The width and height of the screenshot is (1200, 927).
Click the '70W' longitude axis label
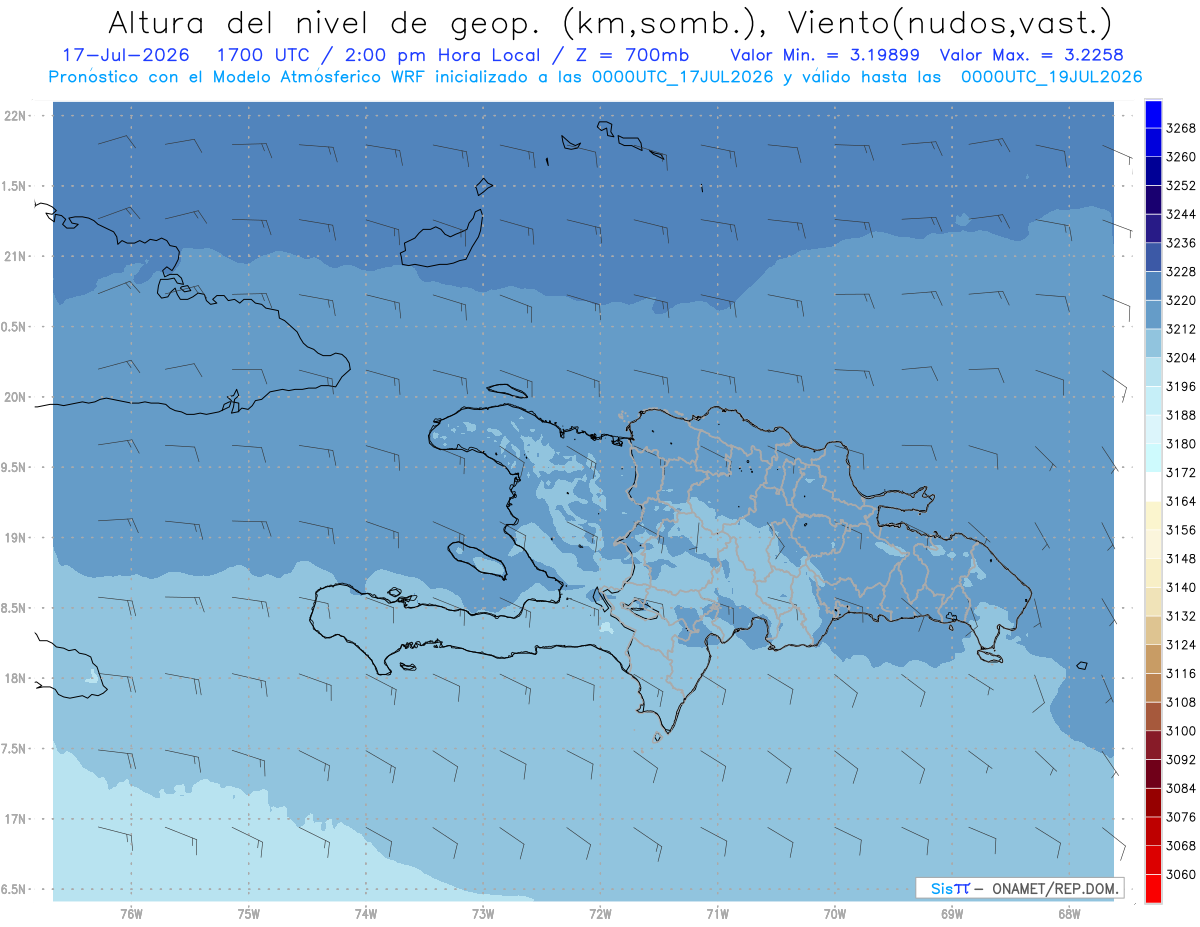click(x=835, y=914)
